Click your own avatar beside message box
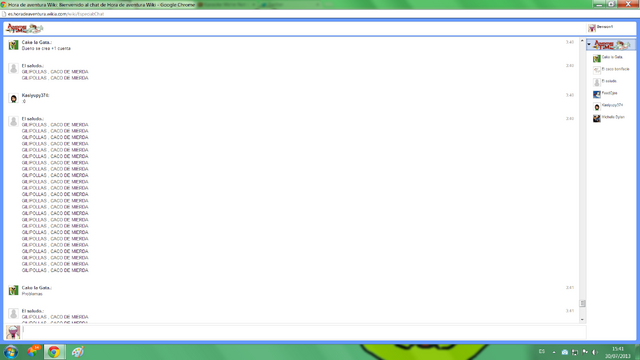Image resolution: width=640 pixels, height=360 pixels. [13, 332]
